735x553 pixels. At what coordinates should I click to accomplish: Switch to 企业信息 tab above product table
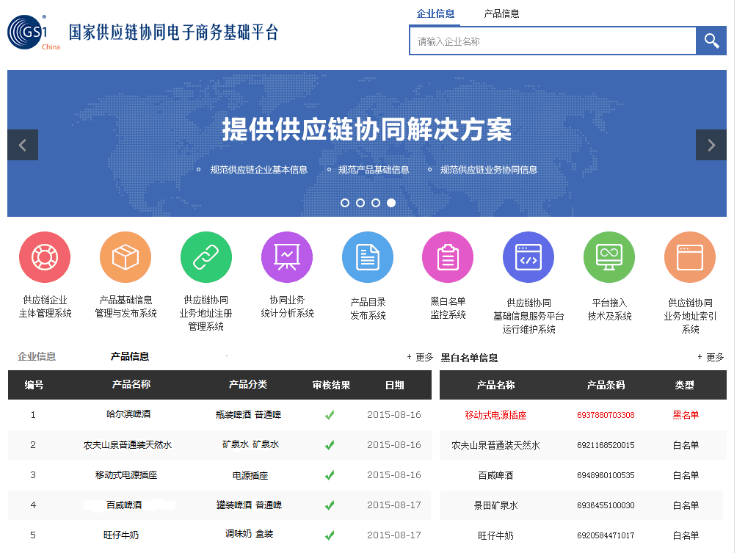37,357
